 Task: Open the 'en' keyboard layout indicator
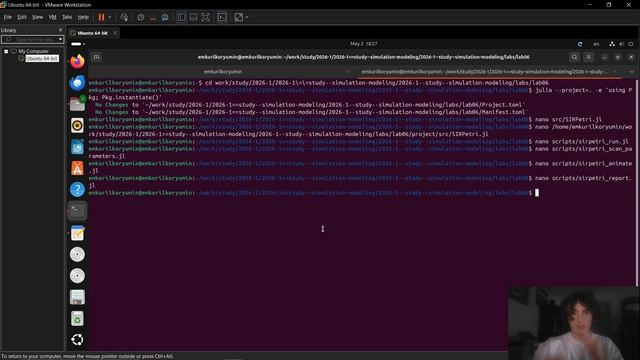(596, 44)
